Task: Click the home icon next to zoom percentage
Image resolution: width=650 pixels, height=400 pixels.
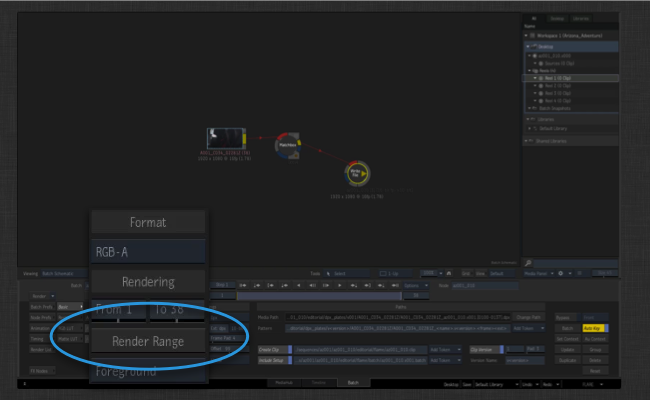Action: 449,274
